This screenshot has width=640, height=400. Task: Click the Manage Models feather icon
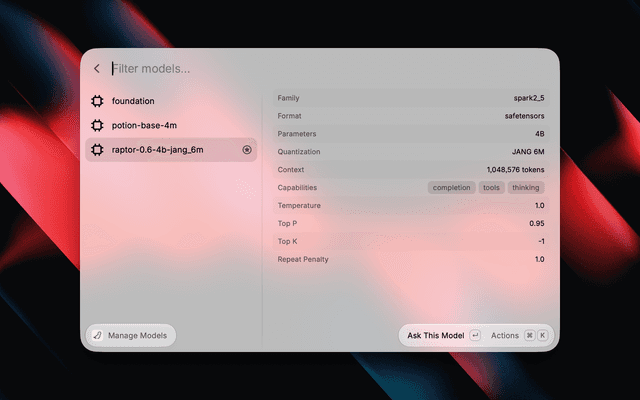click(x=97, y=336)
